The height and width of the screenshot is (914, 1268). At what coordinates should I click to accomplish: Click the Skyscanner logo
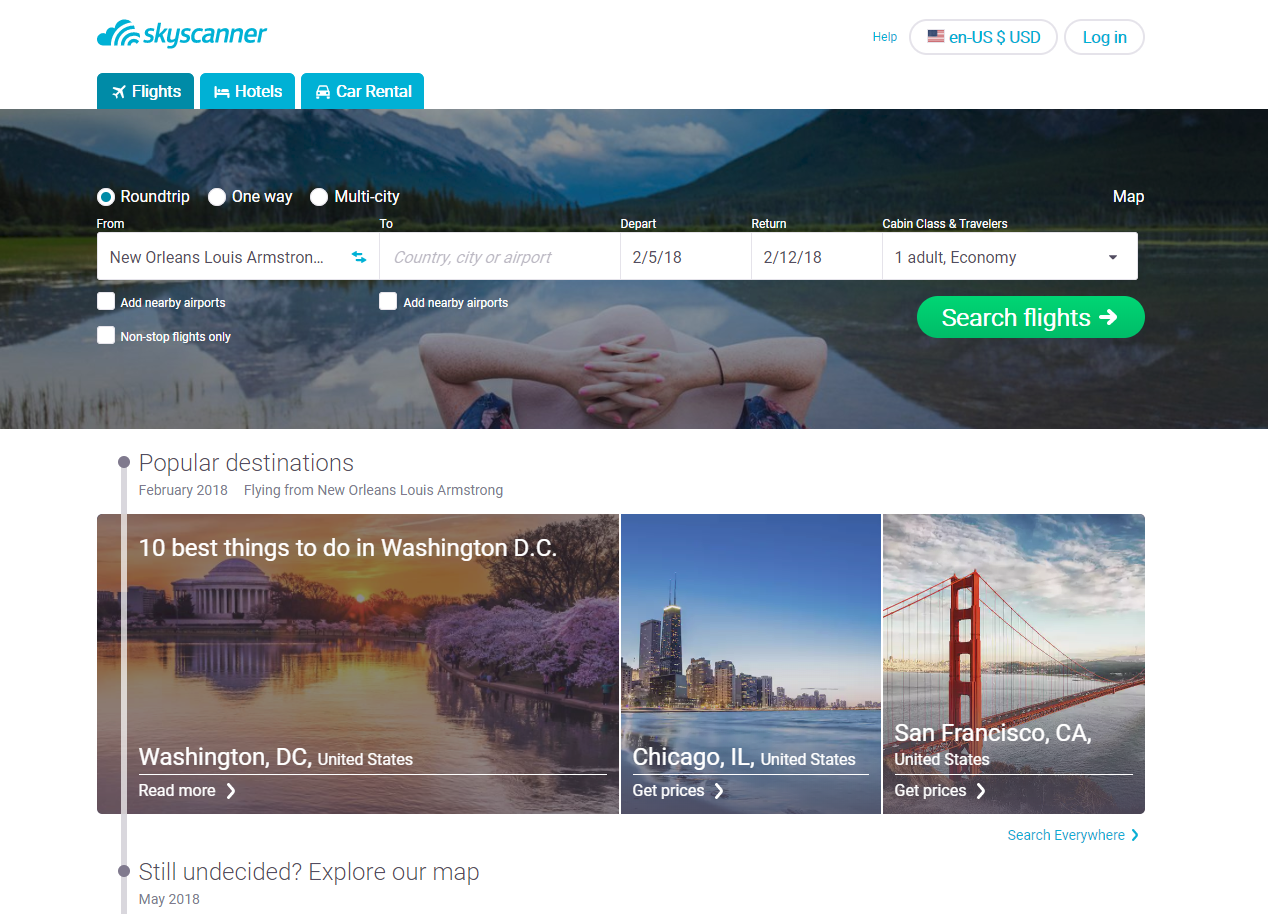(182, 35)
